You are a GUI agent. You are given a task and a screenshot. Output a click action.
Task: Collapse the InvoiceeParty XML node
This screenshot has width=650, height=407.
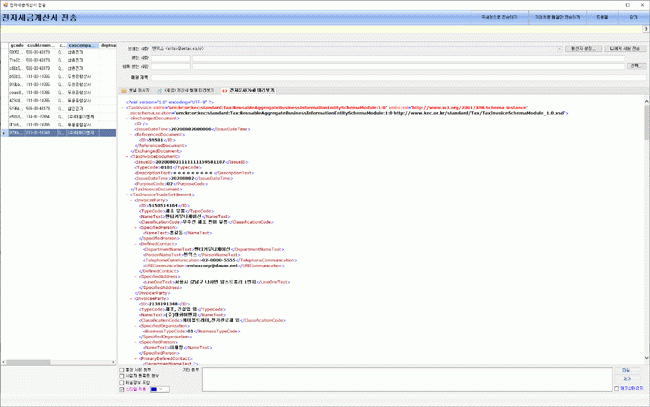[131, 298]
